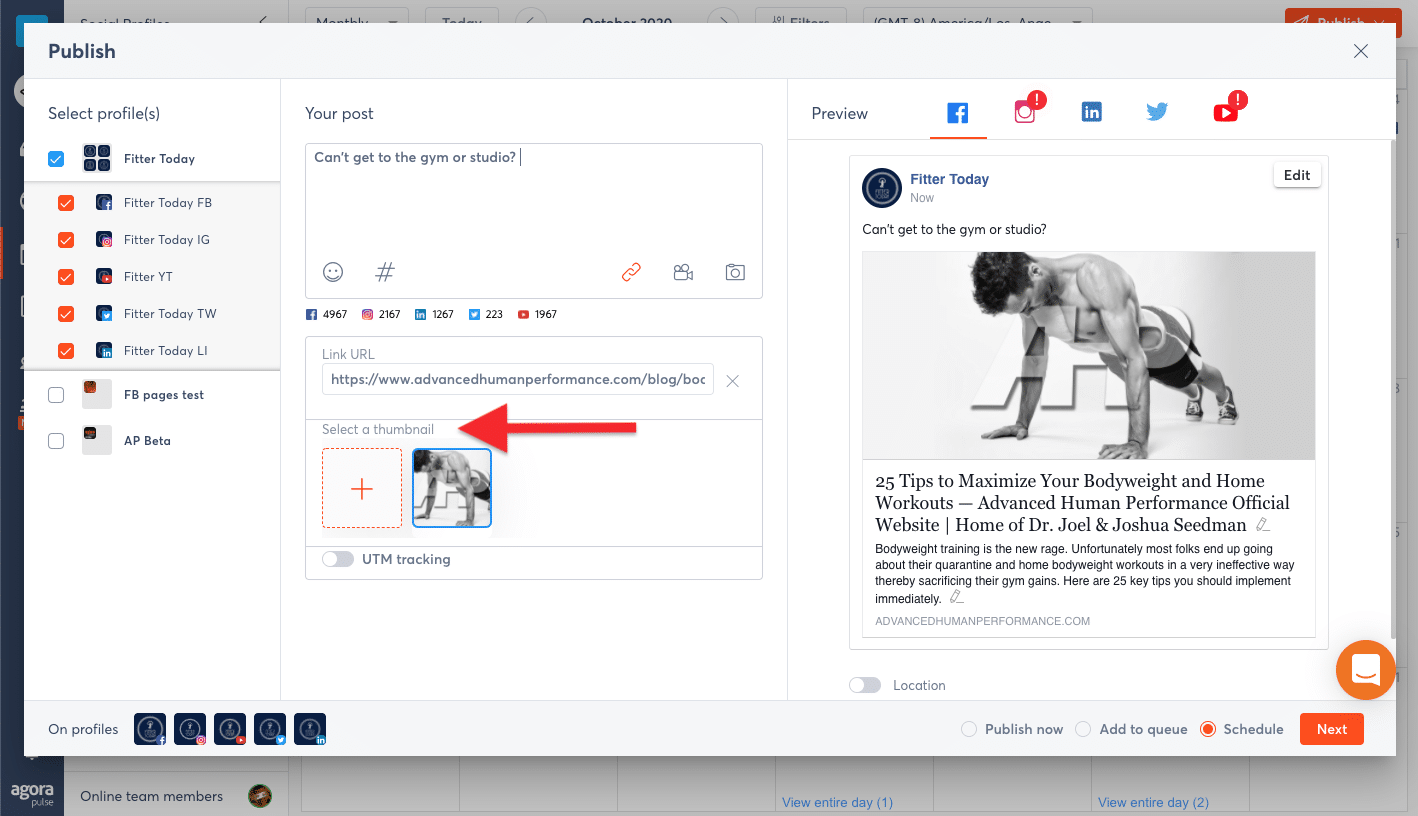Edit the link description with the pencil icon

[956, 598]
